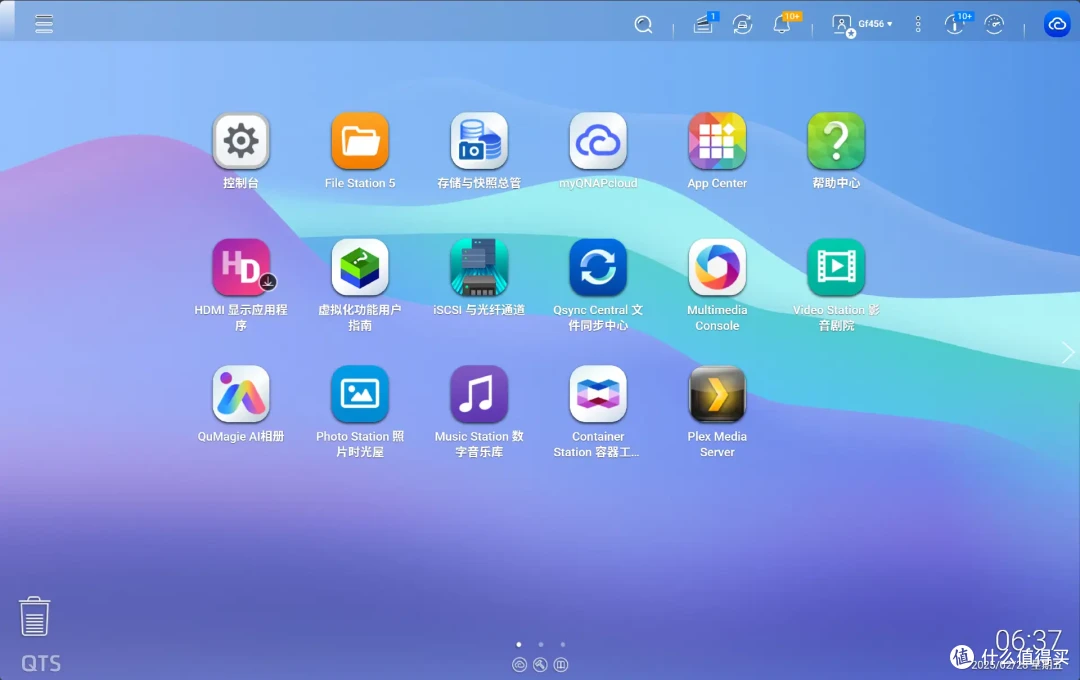Open Qsync Central file sync app

pos(598,267)
